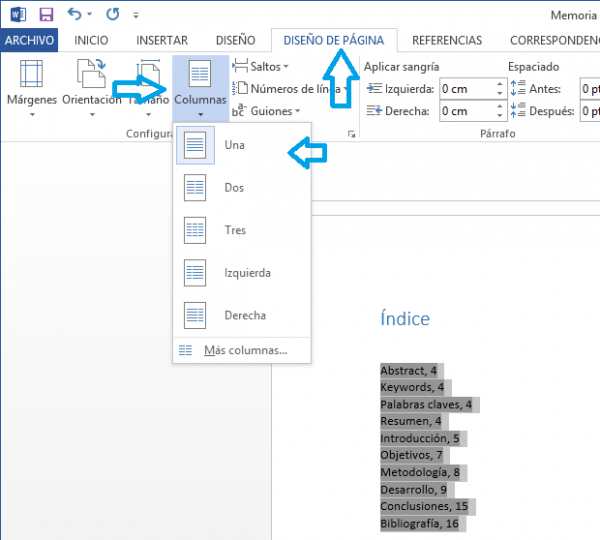Click the 'Resumen, 4' index entry
The image size is (600, 540).
click(x=411, y=421)
